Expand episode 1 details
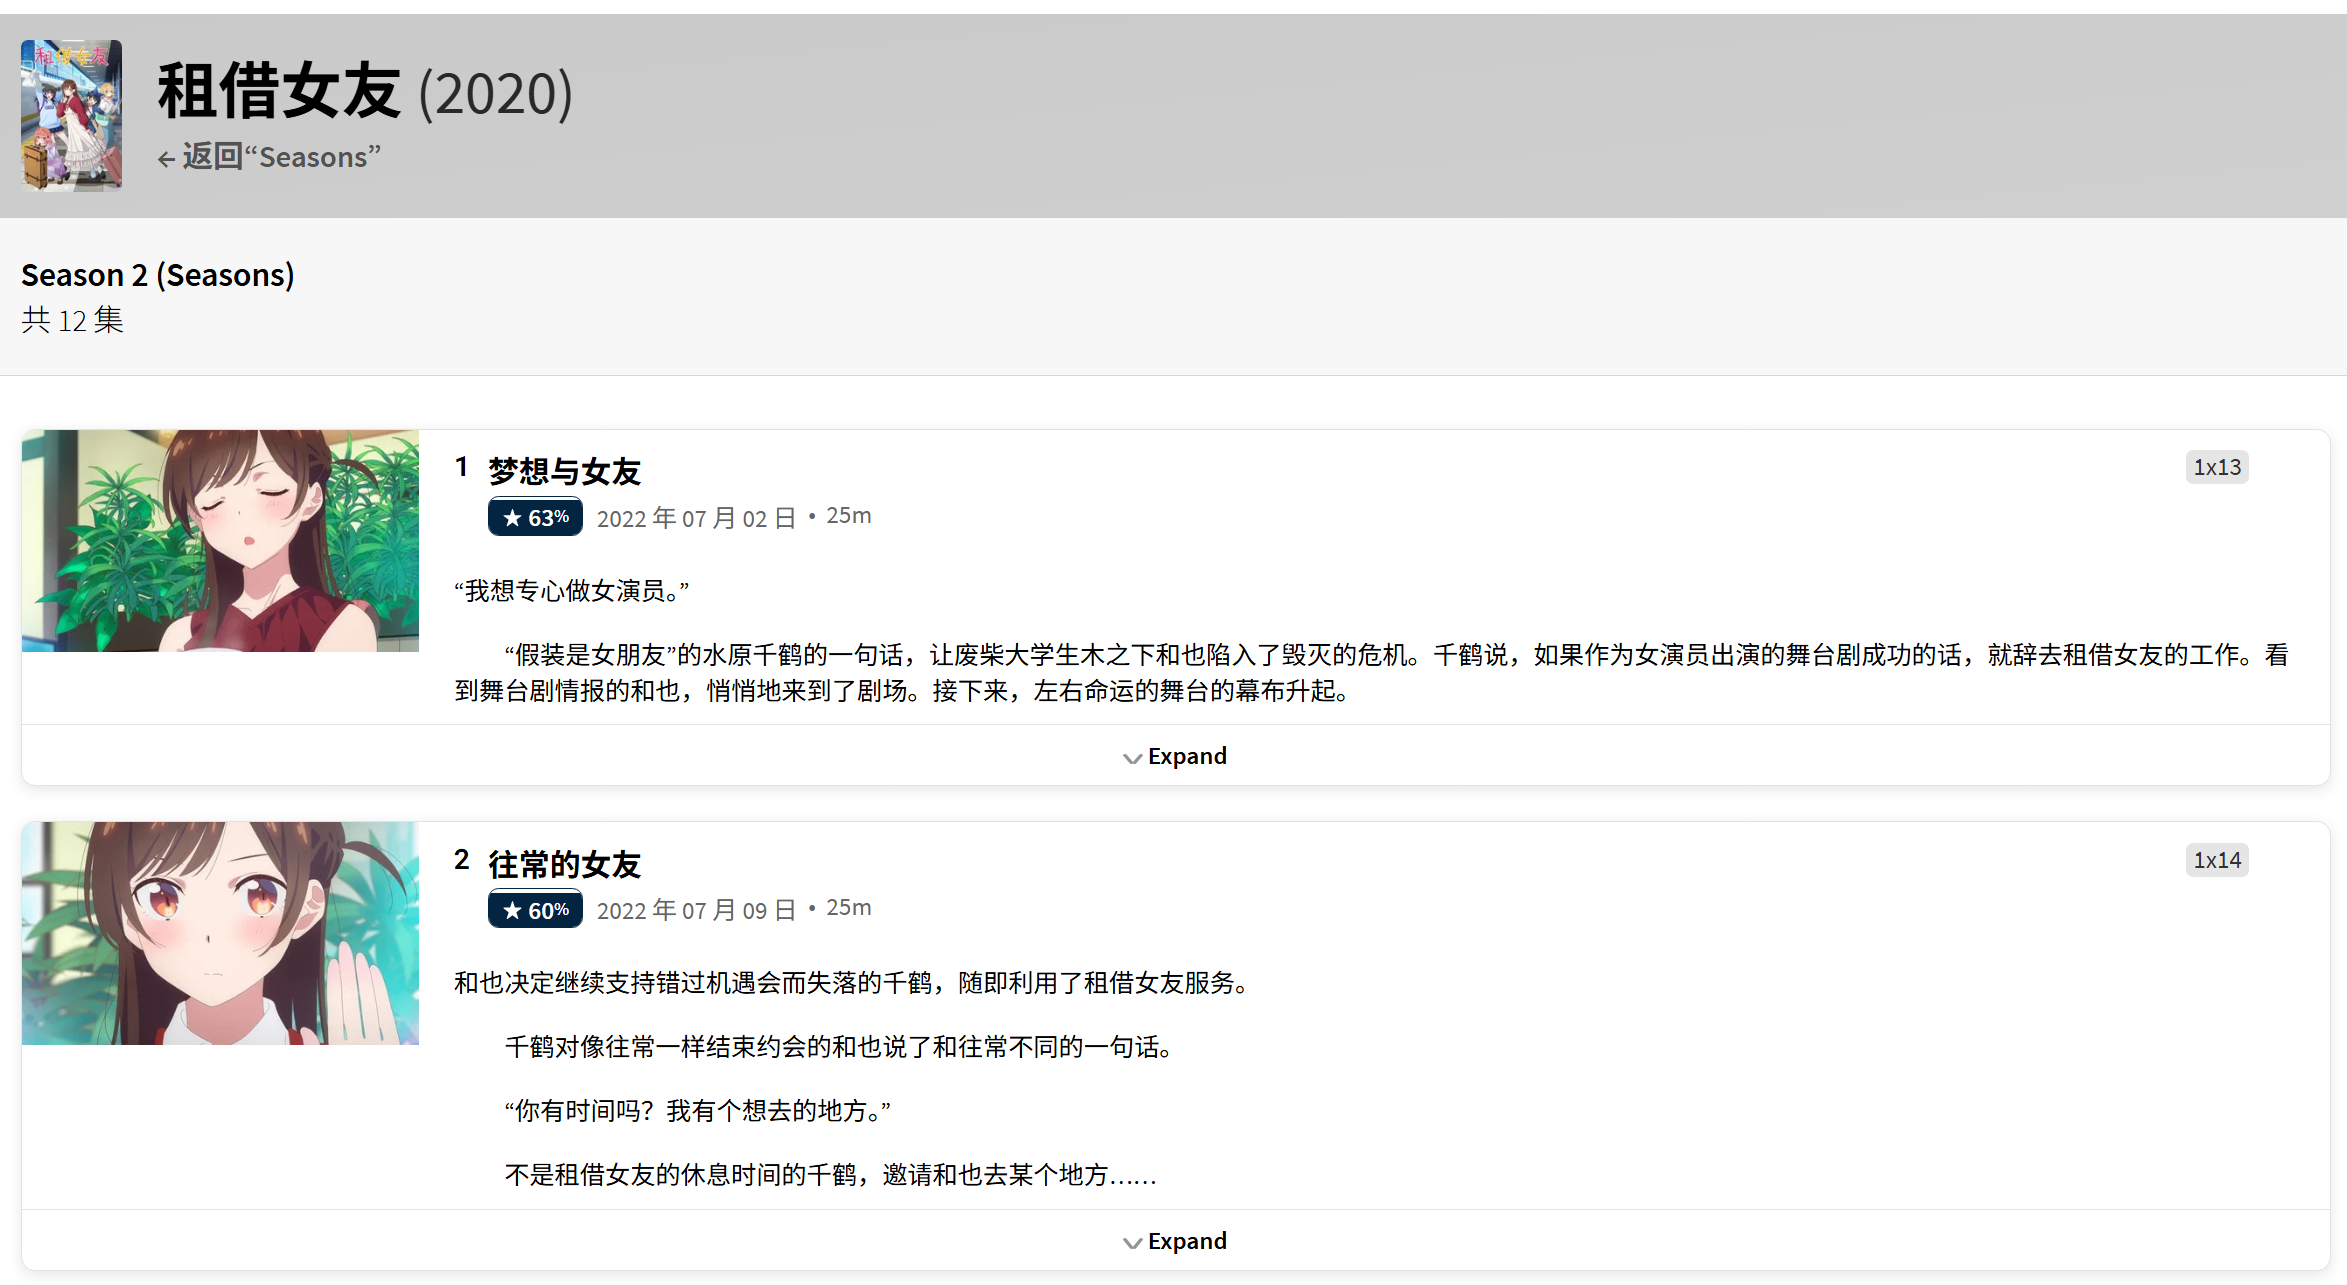The width and height of the screenshot is (2347, 1285). coord(1175,756)
